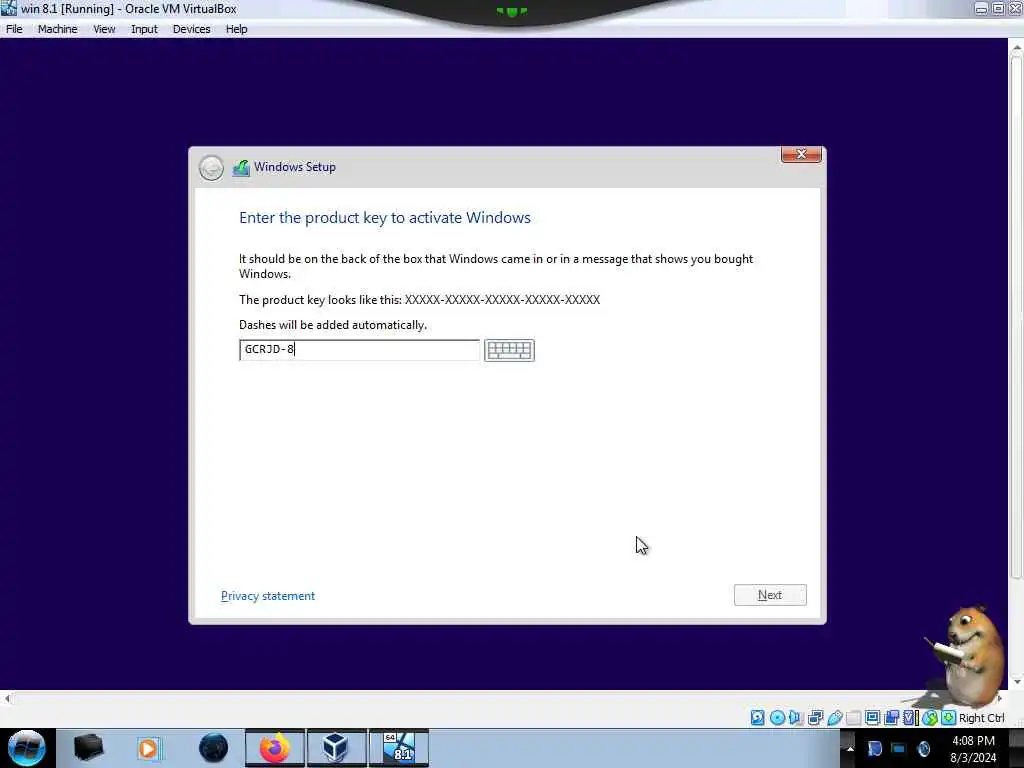Click the black box taskbar icon
The image size is (1024, 768).
[x=88, y=748]
